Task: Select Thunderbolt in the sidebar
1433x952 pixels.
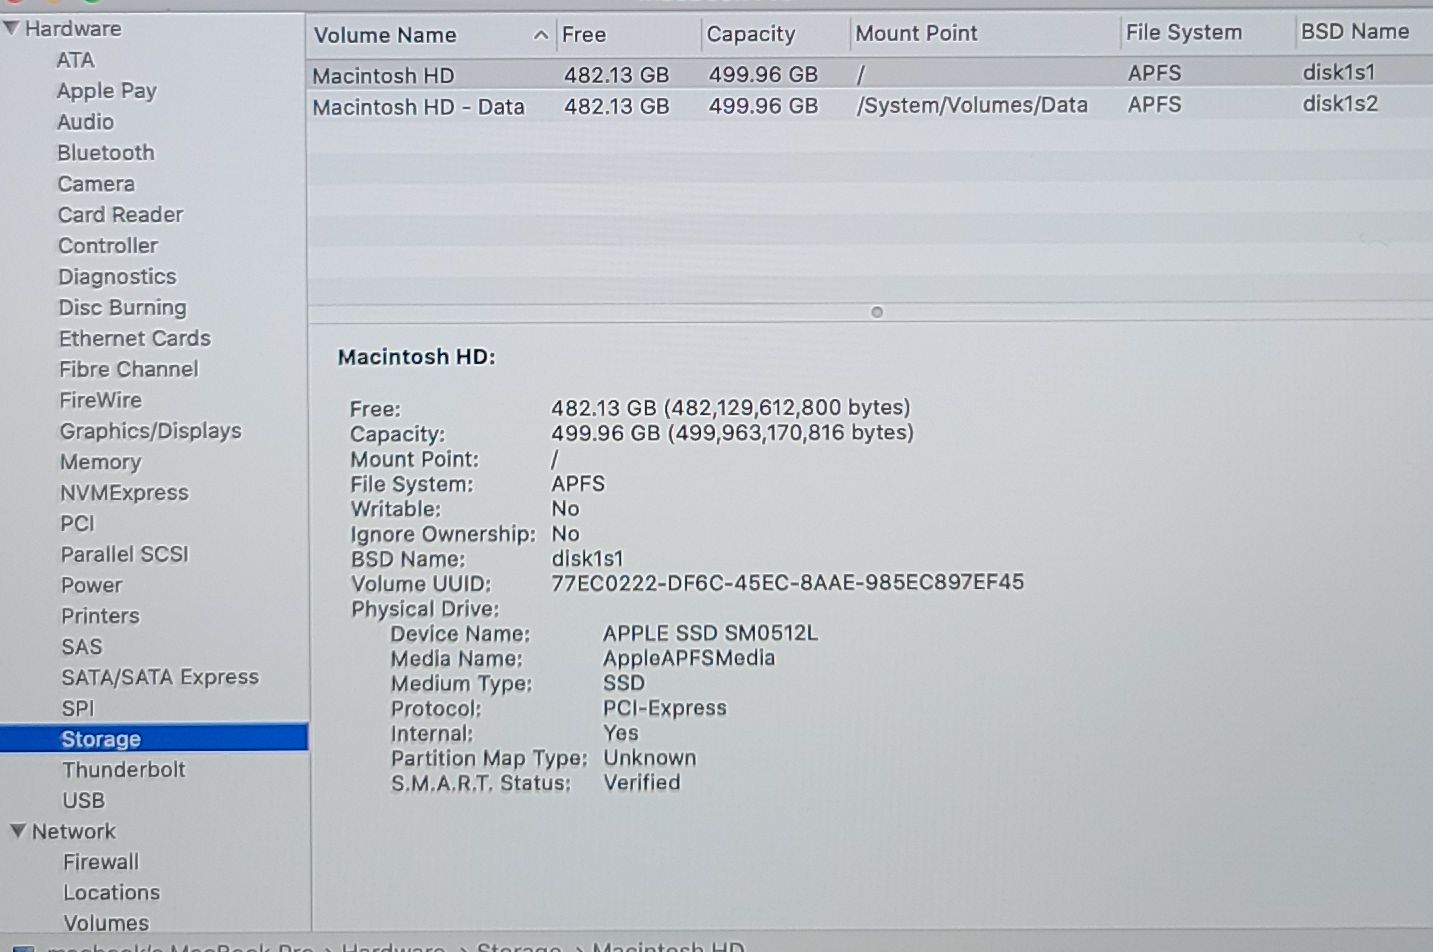Action: (x=123, y=770)
